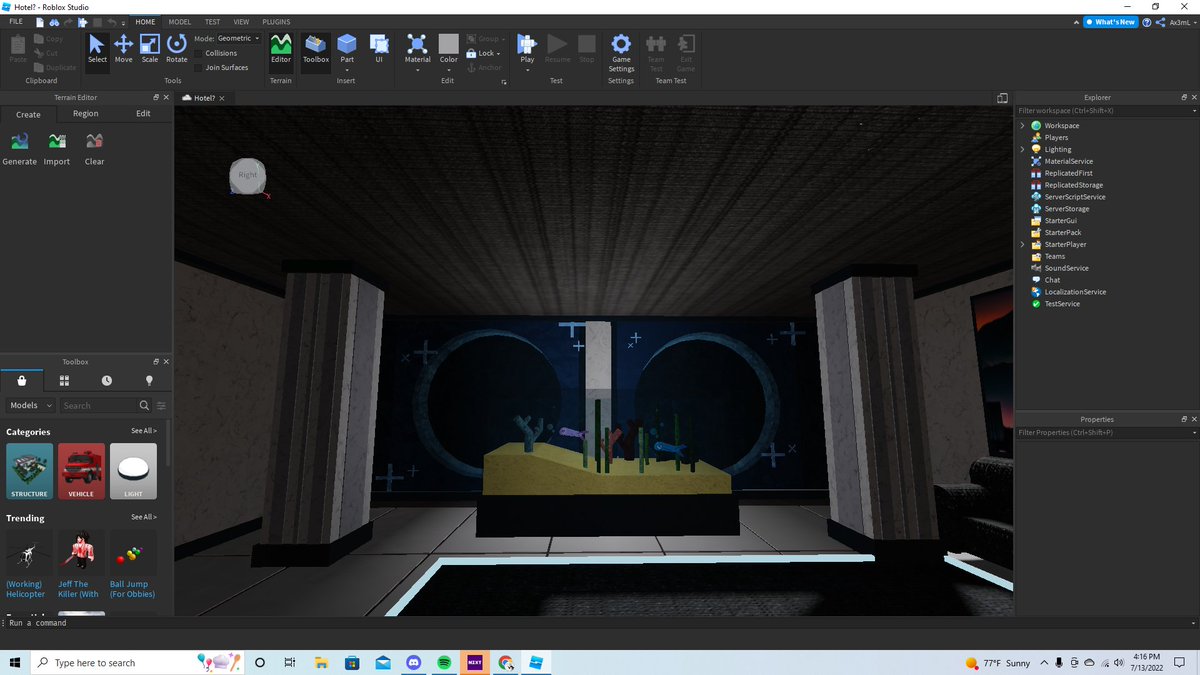Open the Play dropdown arrow
The height and width of the screenshot is (675, 1200).
(x=527, y=70)
